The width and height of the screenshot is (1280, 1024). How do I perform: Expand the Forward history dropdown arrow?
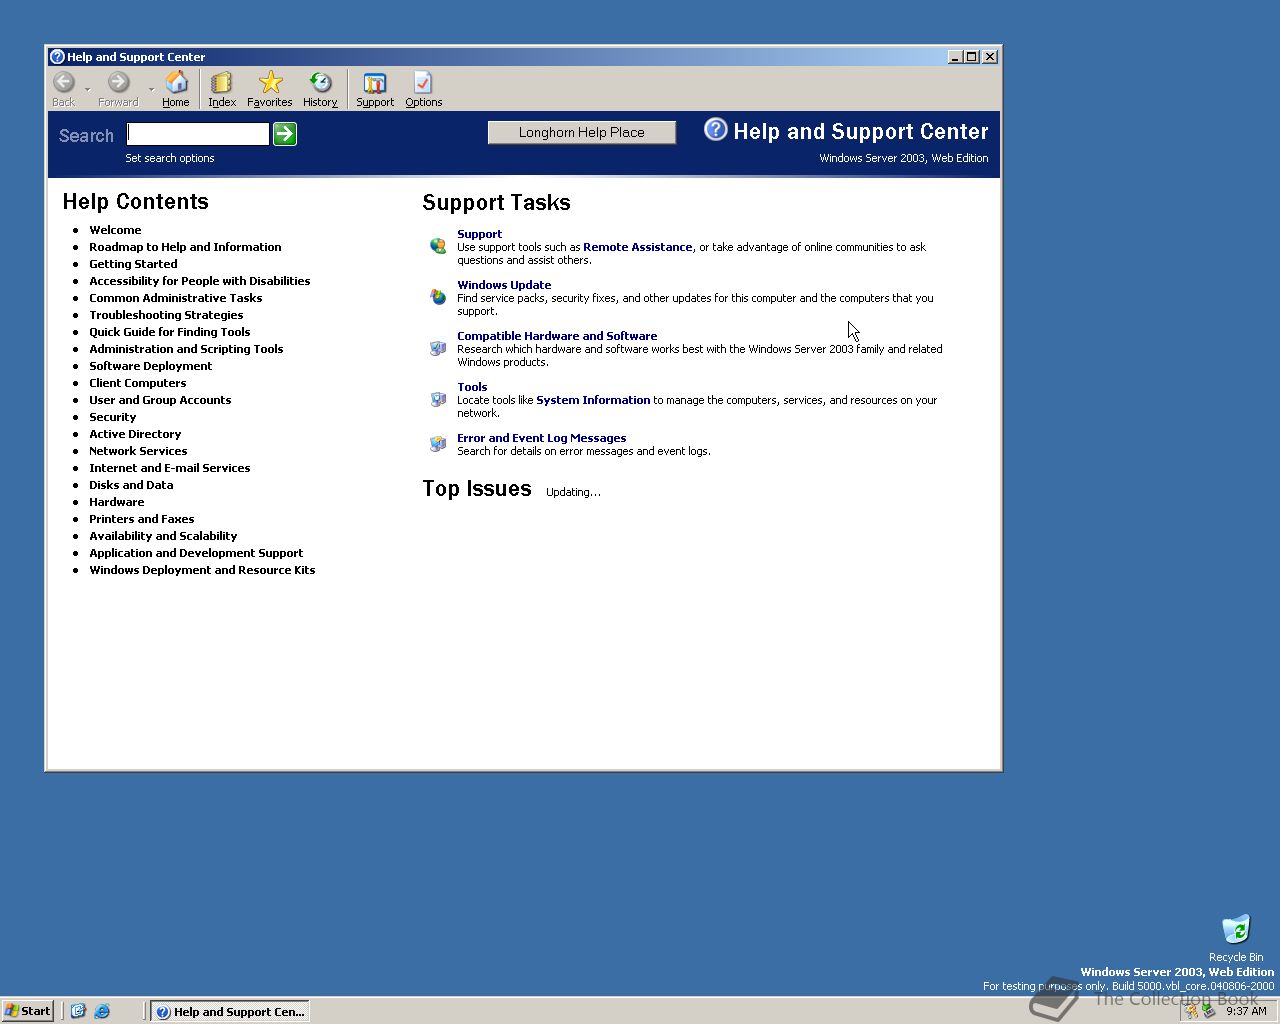point(152,89)
